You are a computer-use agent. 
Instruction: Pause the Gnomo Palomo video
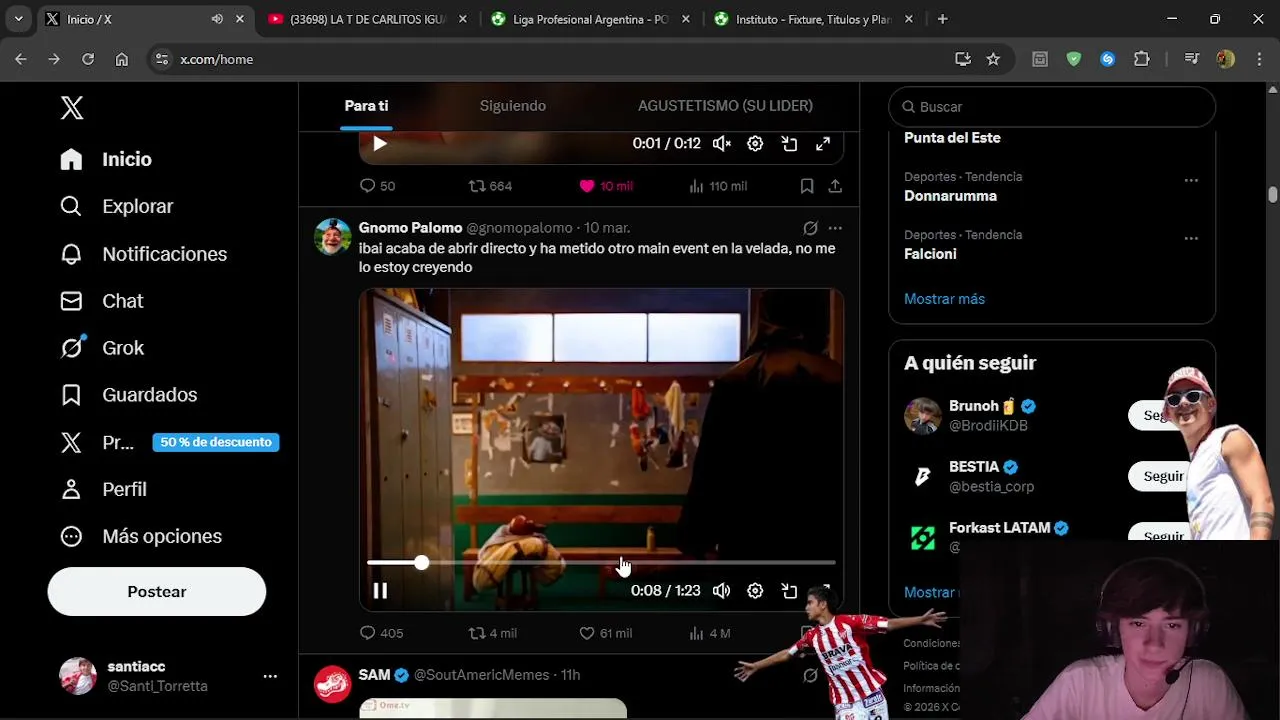pyautogui.click(x=380, y=591)
